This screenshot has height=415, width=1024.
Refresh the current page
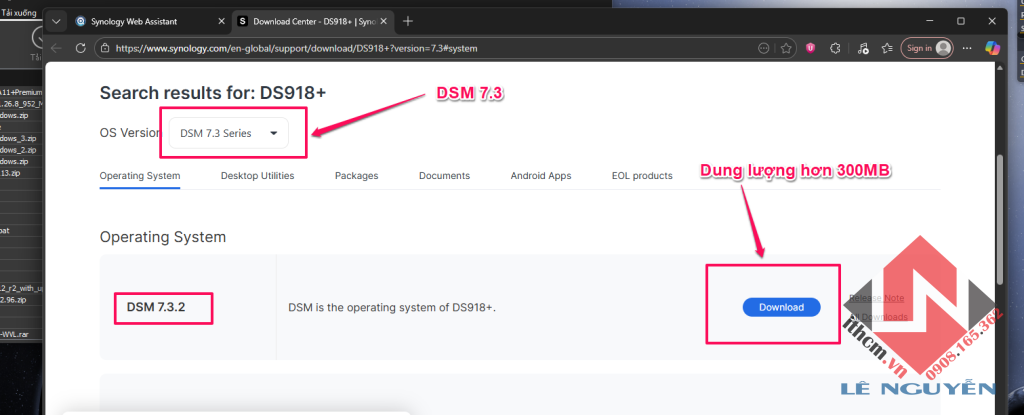click(x=81, y=48)
